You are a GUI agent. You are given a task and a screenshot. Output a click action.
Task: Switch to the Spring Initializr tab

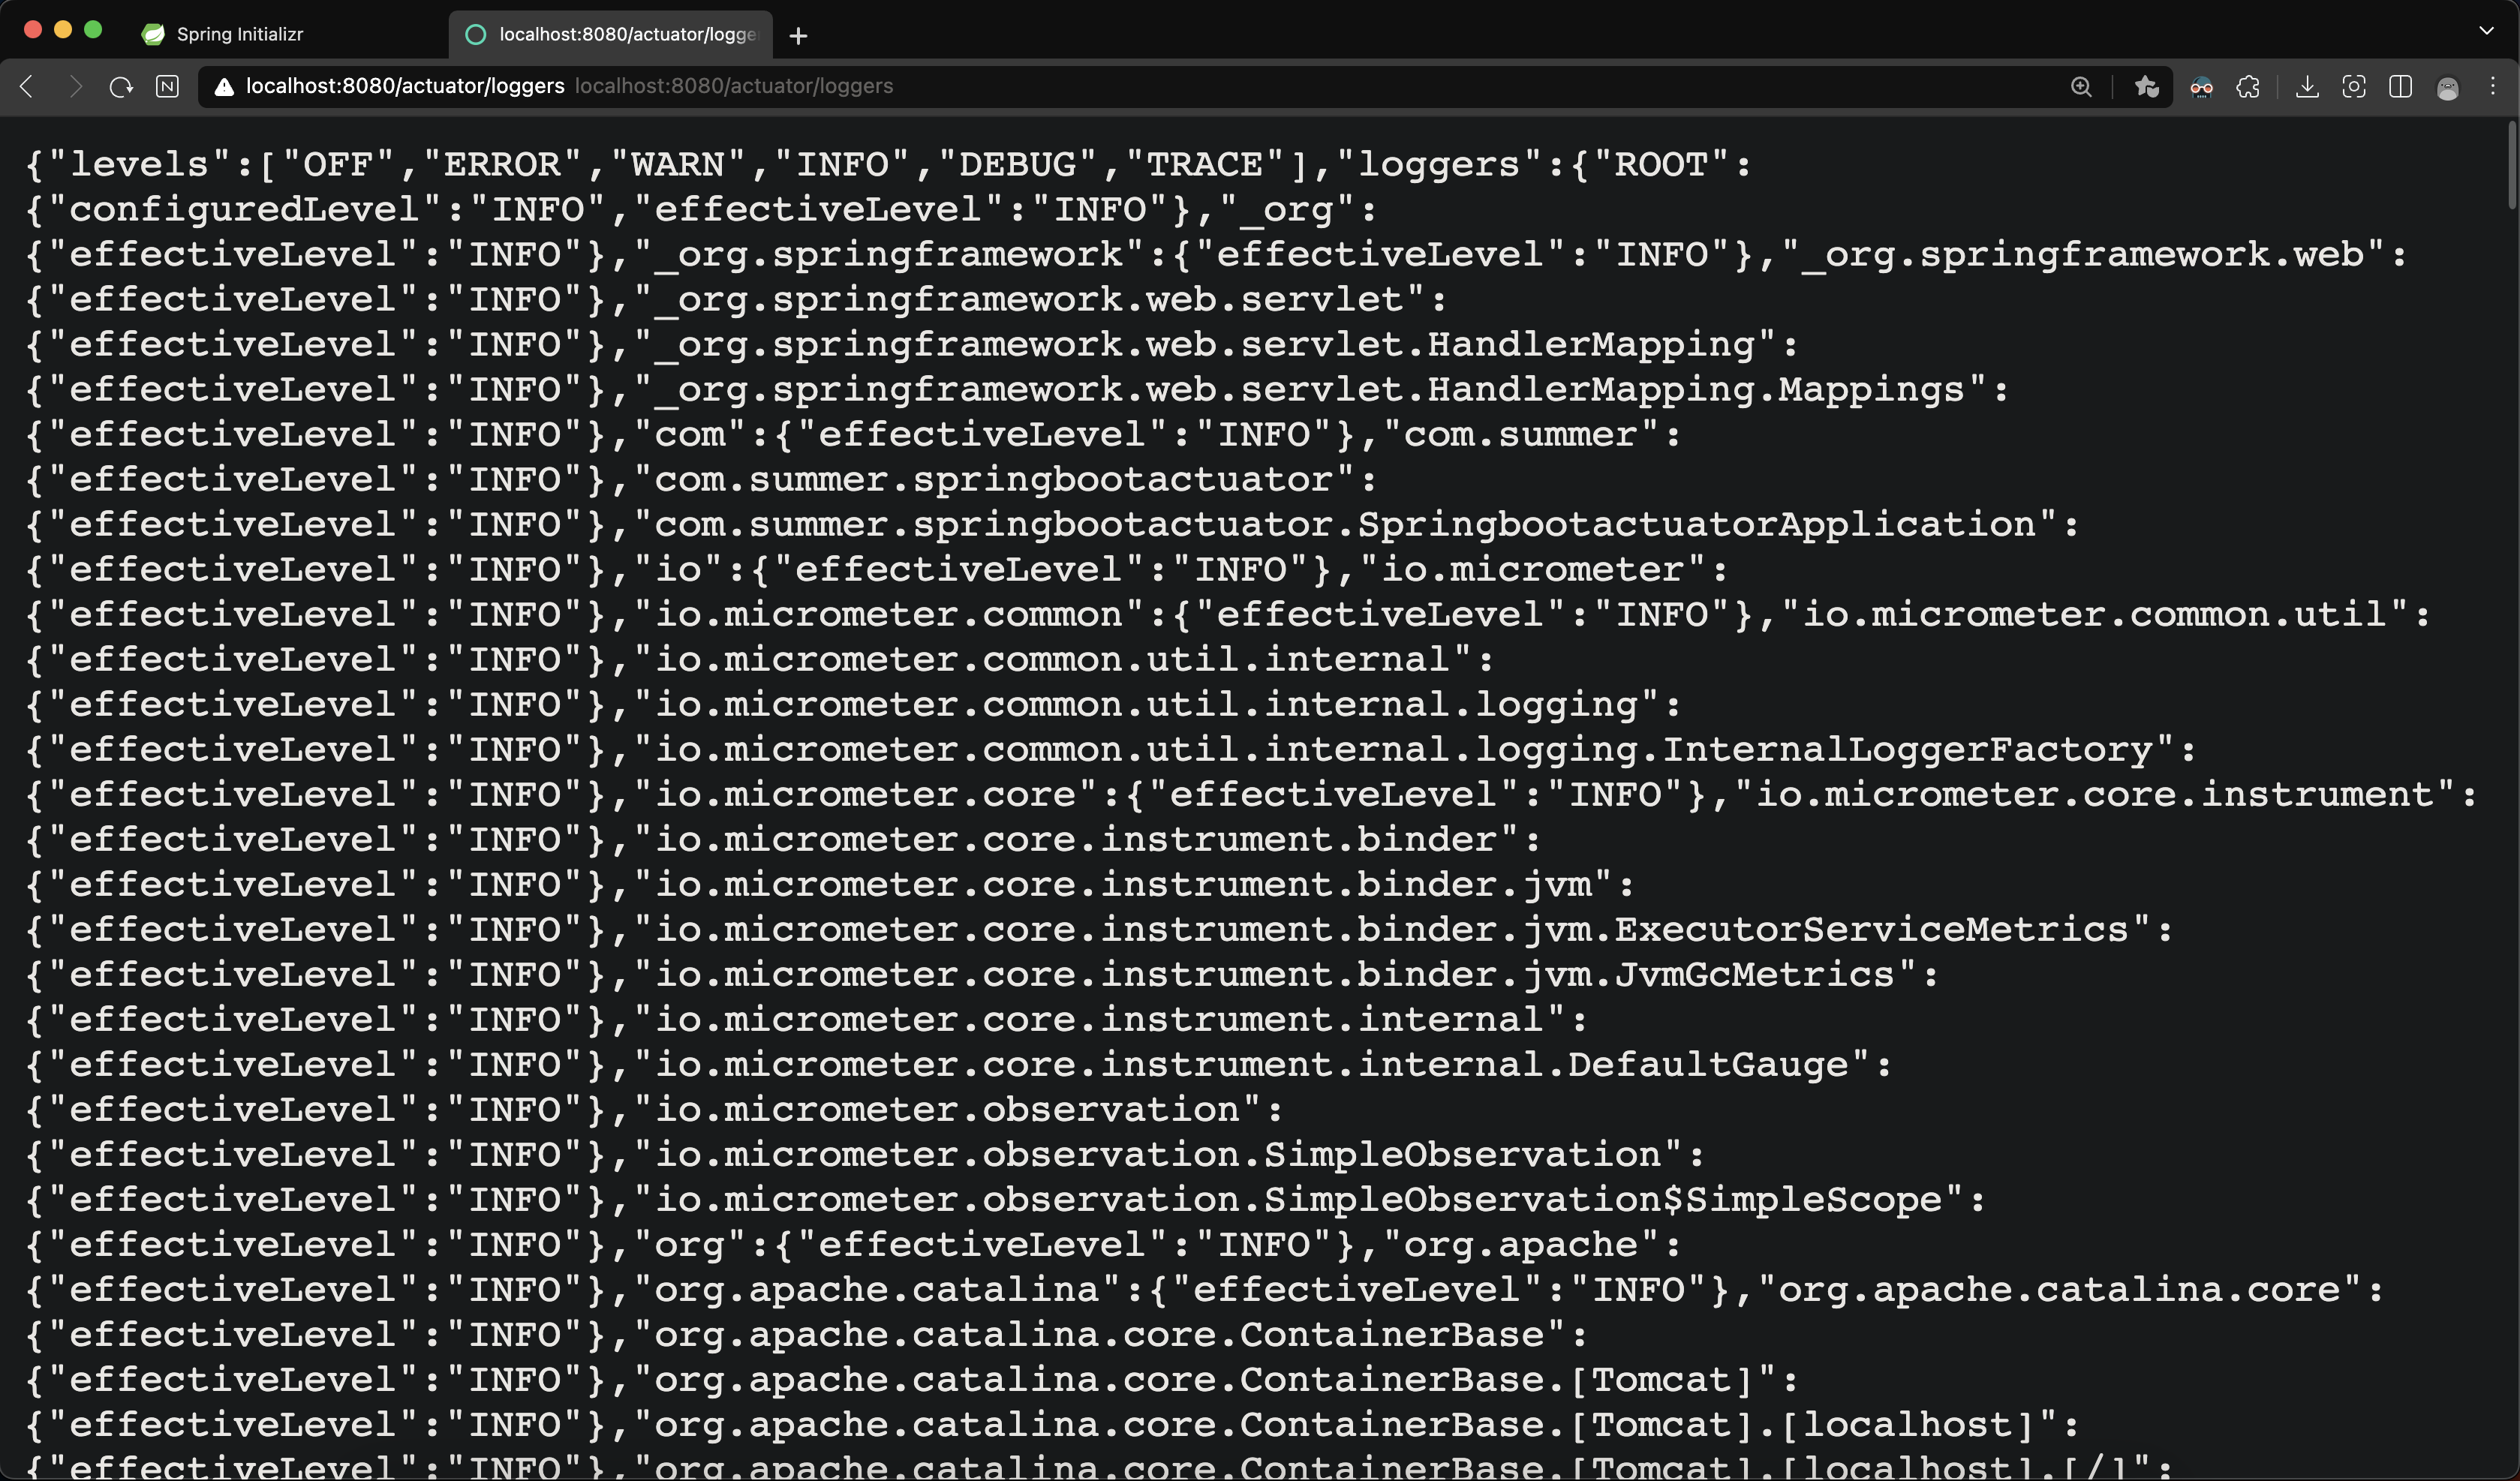(240, 34)
